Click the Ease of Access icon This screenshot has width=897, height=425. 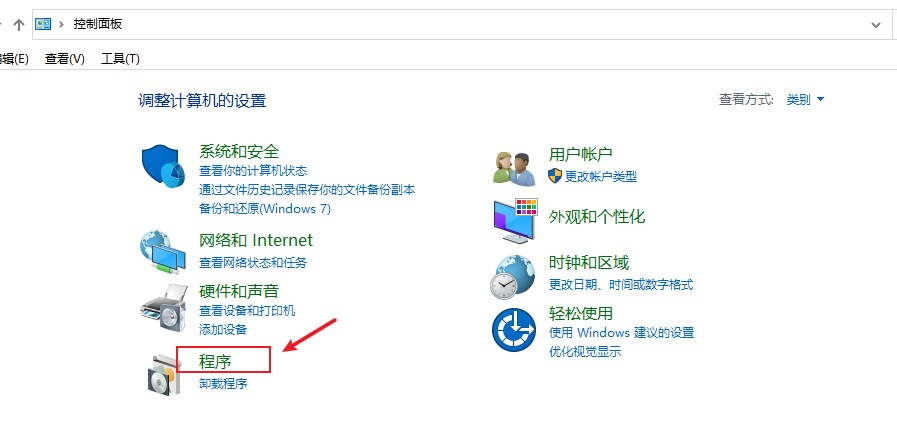click(513, 330)
